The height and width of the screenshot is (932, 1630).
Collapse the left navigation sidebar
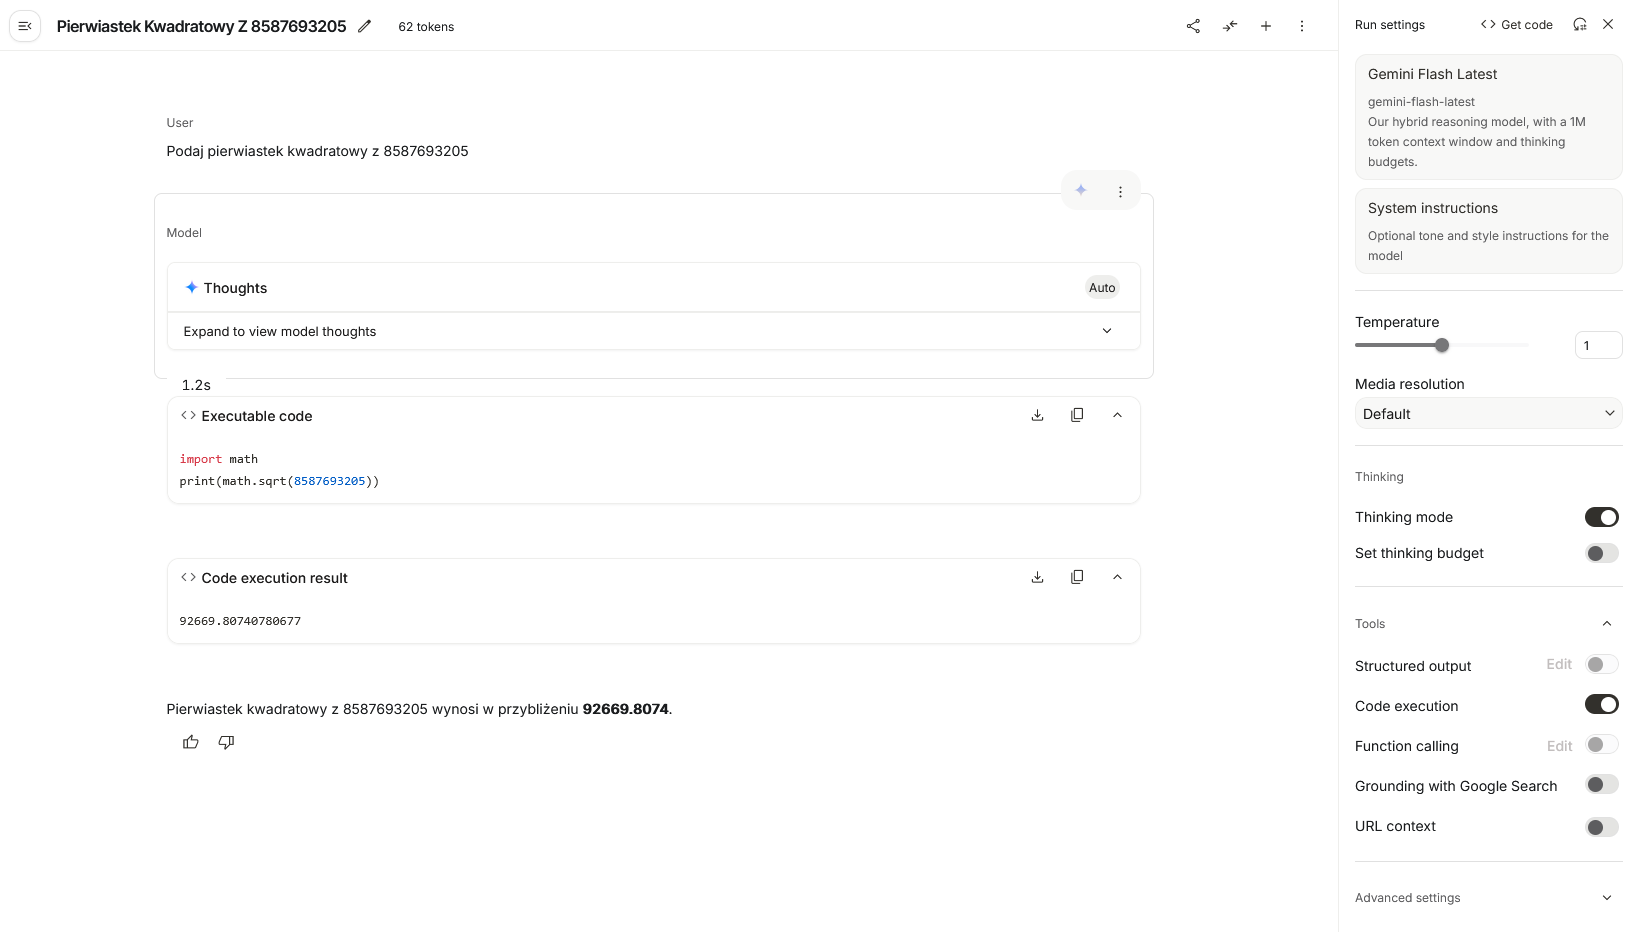click(x=25, y=26)
